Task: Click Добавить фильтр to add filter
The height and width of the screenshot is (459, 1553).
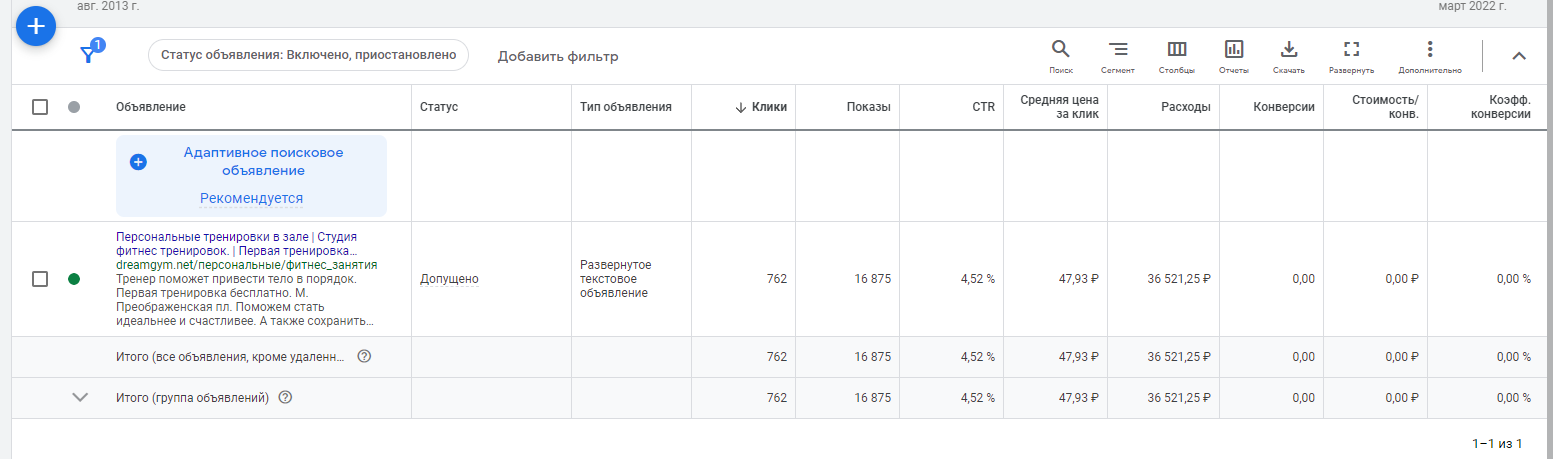Action: [558, 56]
